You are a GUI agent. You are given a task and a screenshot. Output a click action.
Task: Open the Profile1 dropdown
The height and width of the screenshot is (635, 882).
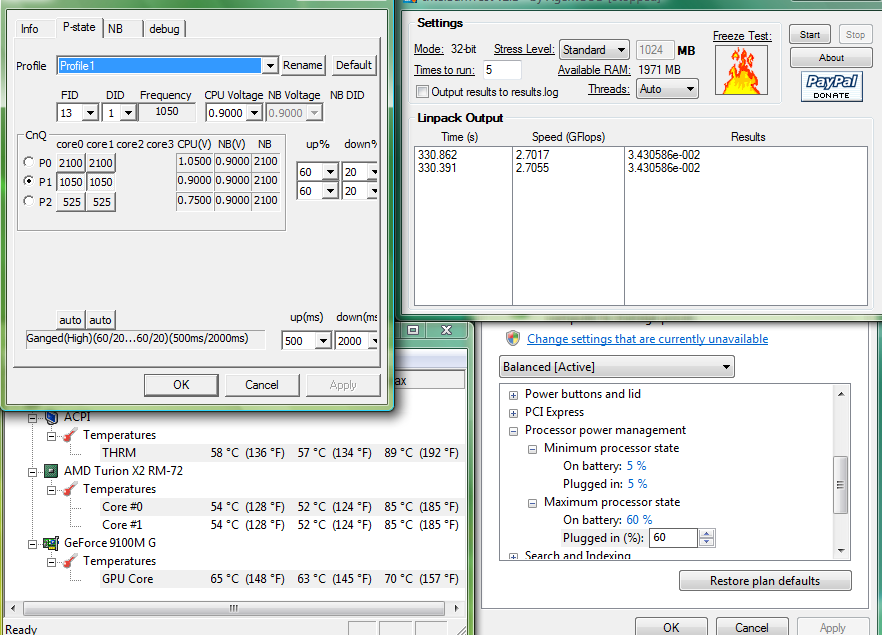(x=270, y=65)
